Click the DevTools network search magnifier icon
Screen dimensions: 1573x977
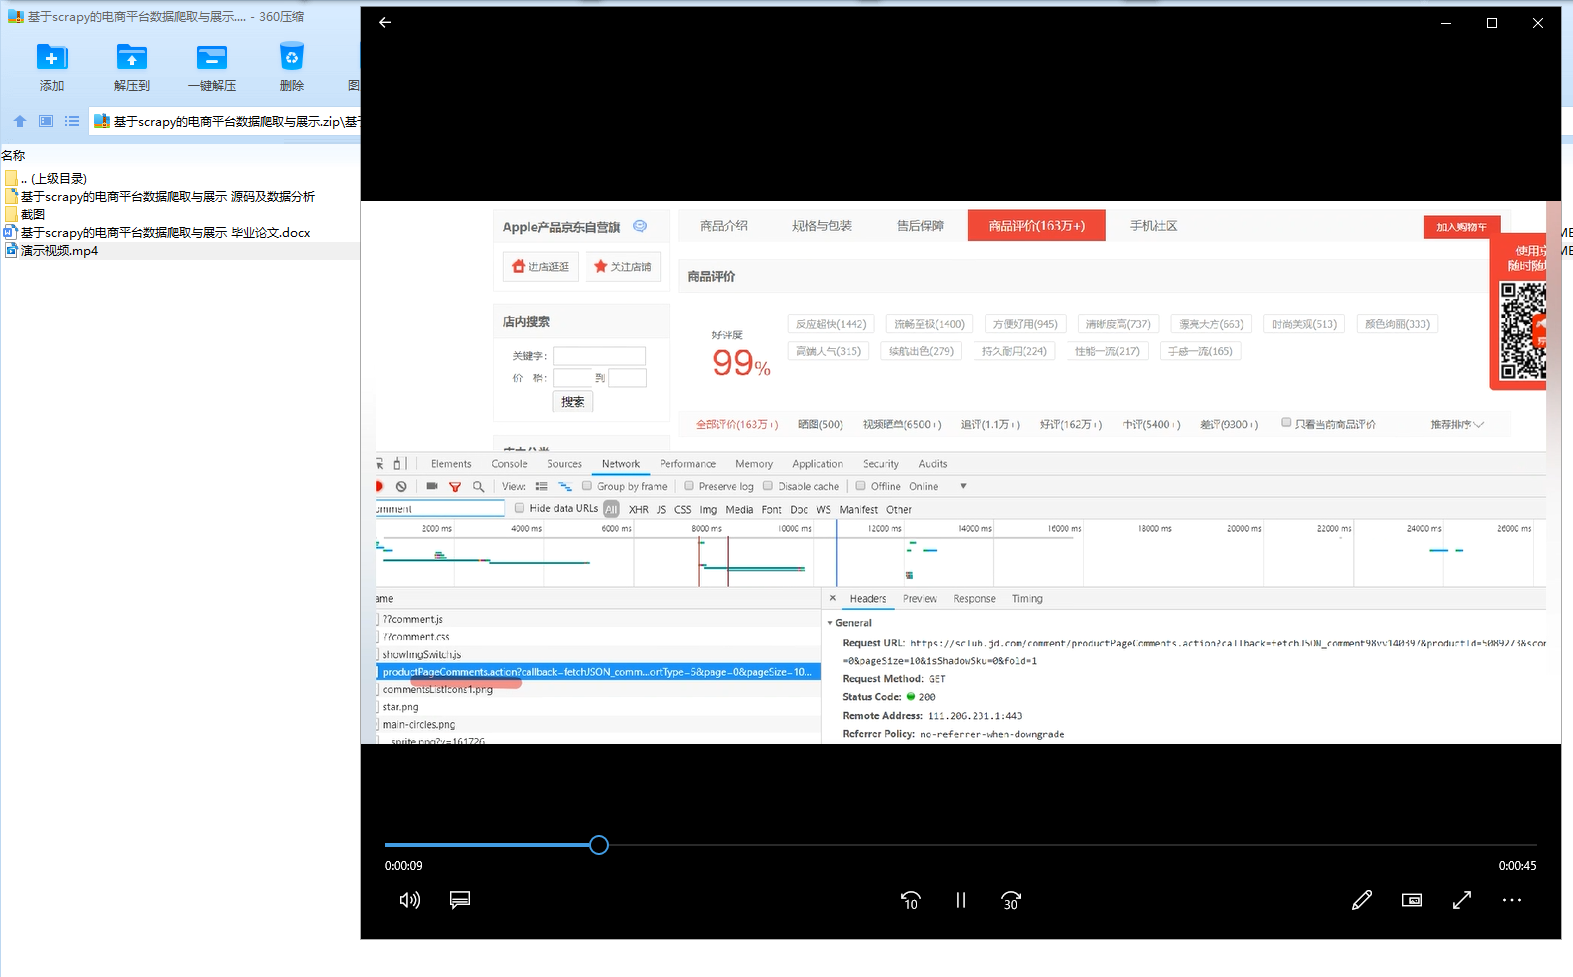click(x=479, y=487)
